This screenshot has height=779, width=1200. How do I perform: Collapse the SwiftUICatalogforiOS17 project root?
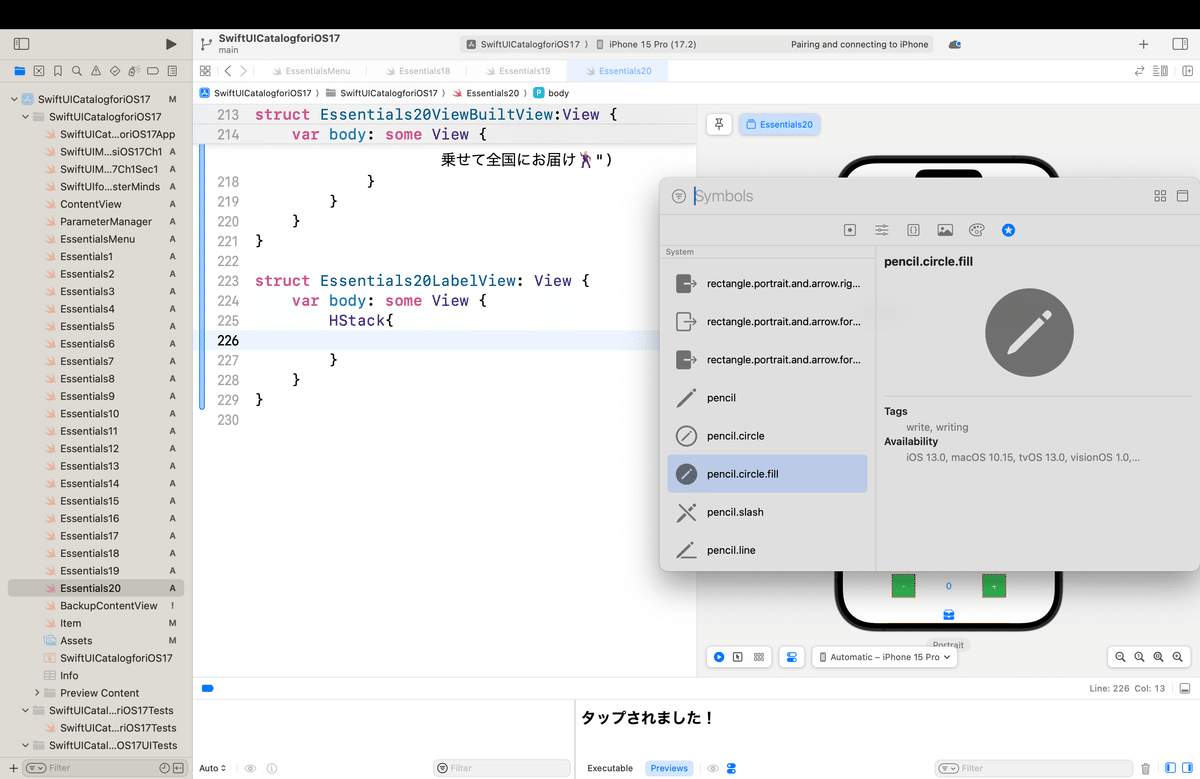click(x=14, y=99)
